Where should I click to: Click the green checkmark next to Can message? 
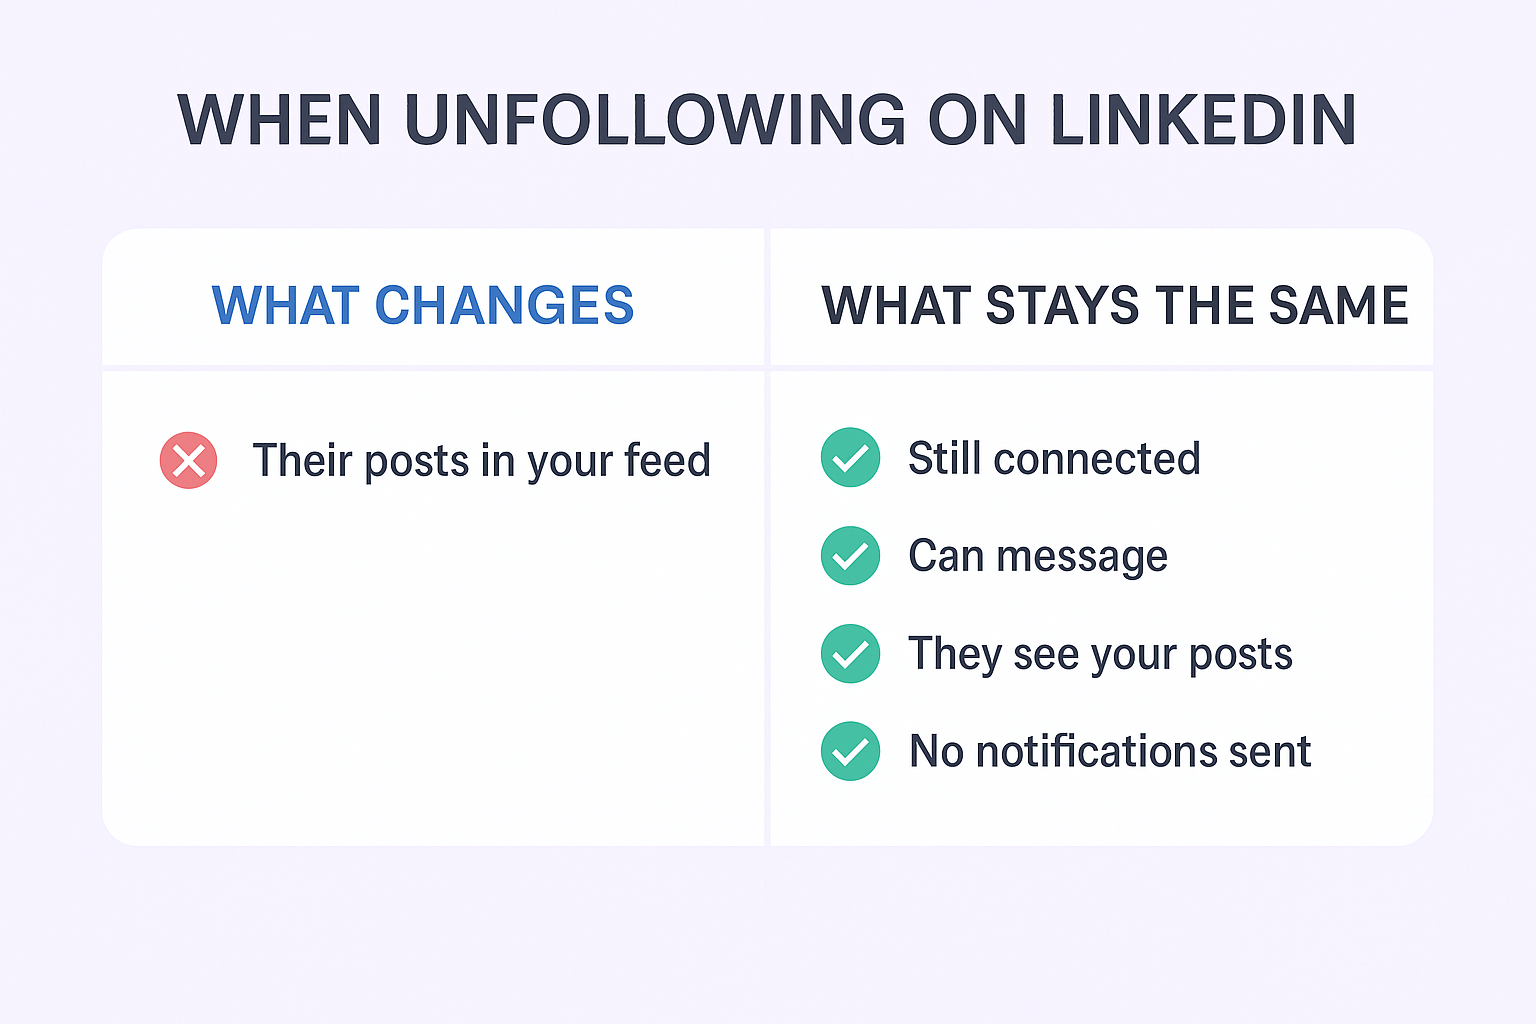click(x=850, y=556)
